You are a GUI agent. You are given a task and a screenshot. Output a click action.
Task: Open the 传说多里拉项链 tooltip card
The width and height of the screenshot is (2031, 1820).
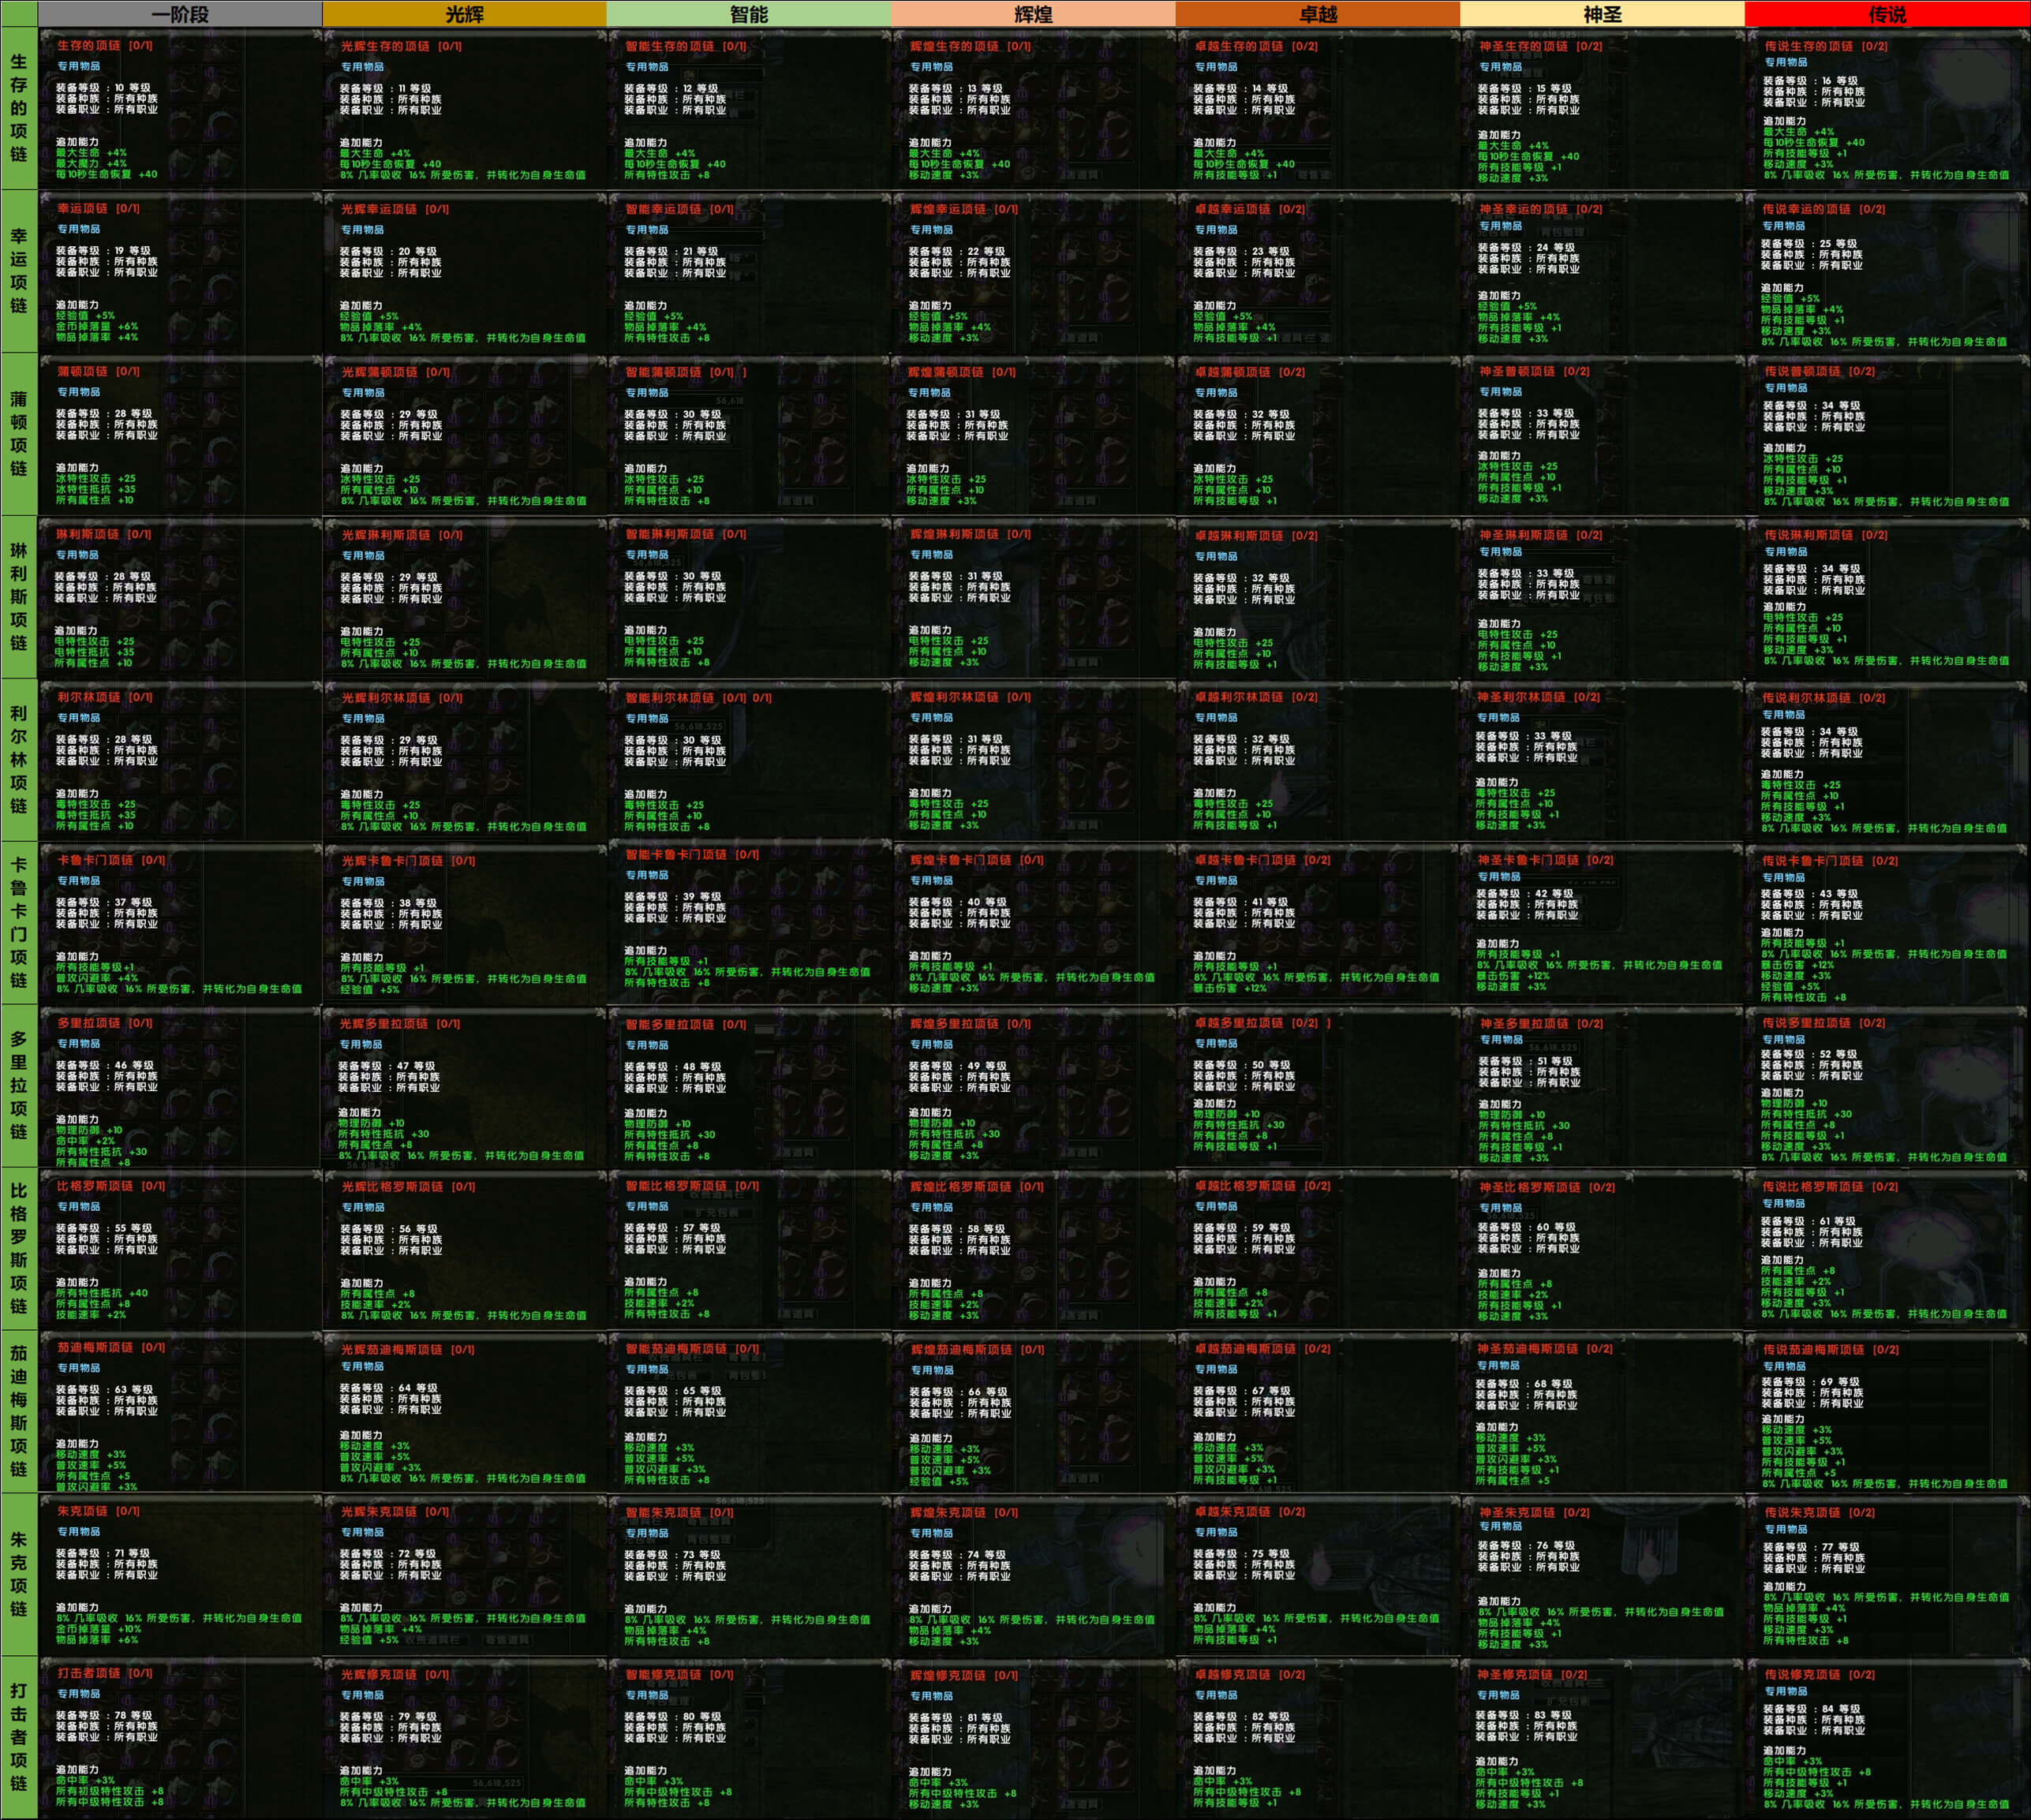[1887, 1086]
